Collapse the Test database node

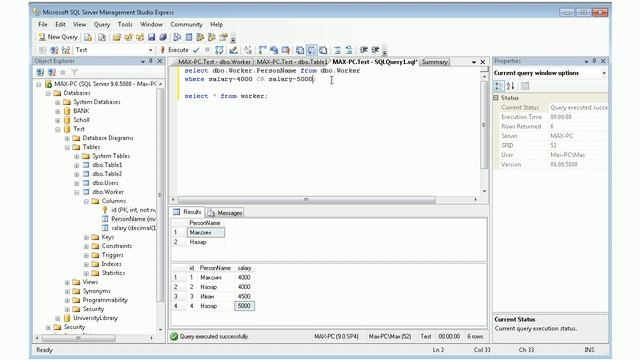pos(58,129)
